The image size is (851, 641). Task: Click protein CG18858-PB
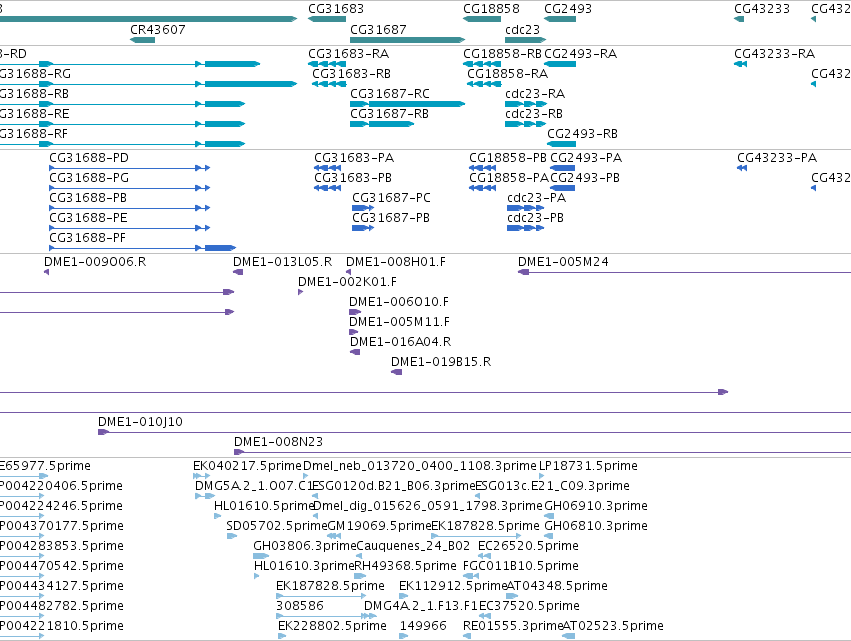508,158
